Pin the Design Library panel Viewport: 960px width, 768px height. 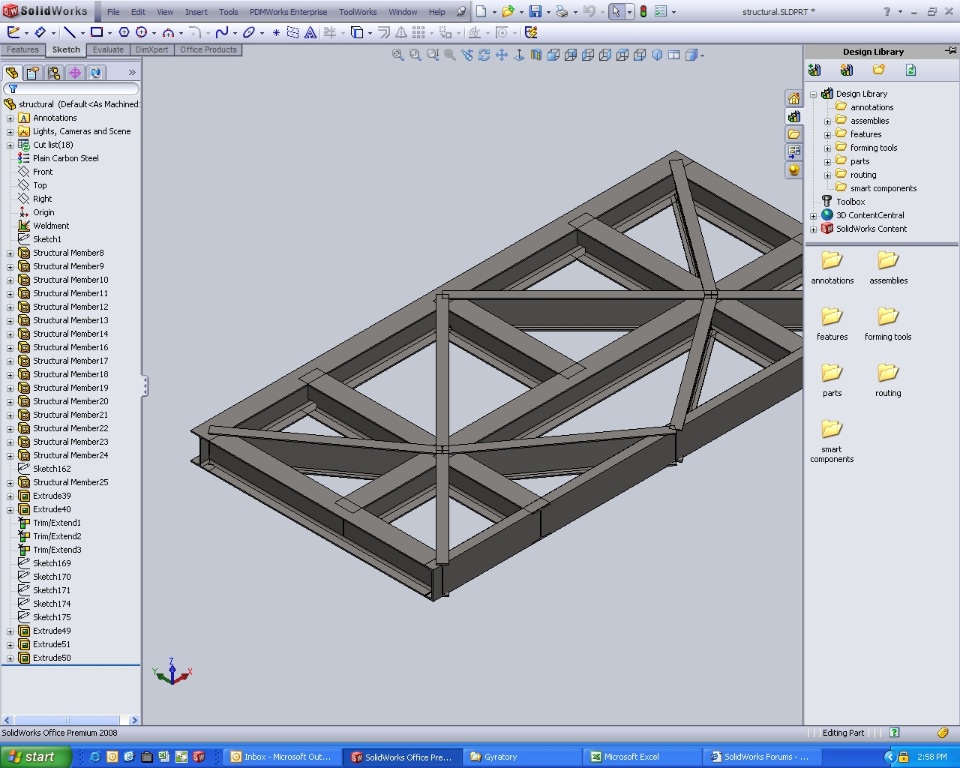[x=950, y=51]
